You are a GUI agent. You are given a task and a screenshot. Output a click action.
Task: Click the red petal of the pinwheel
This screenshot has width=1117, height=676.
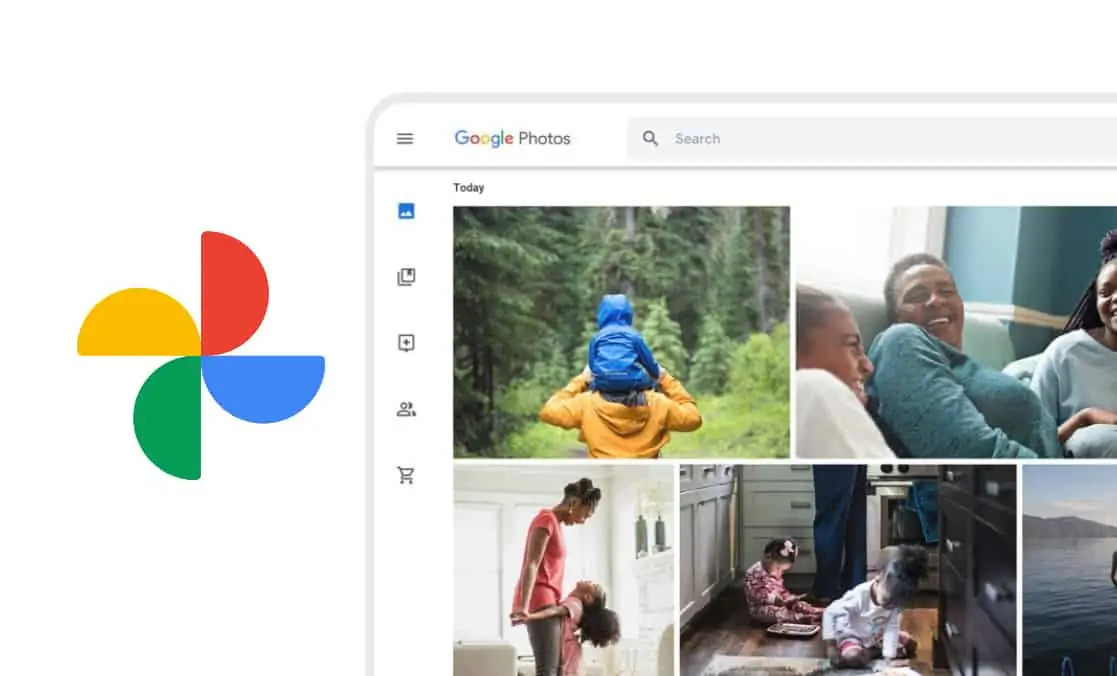232,292
